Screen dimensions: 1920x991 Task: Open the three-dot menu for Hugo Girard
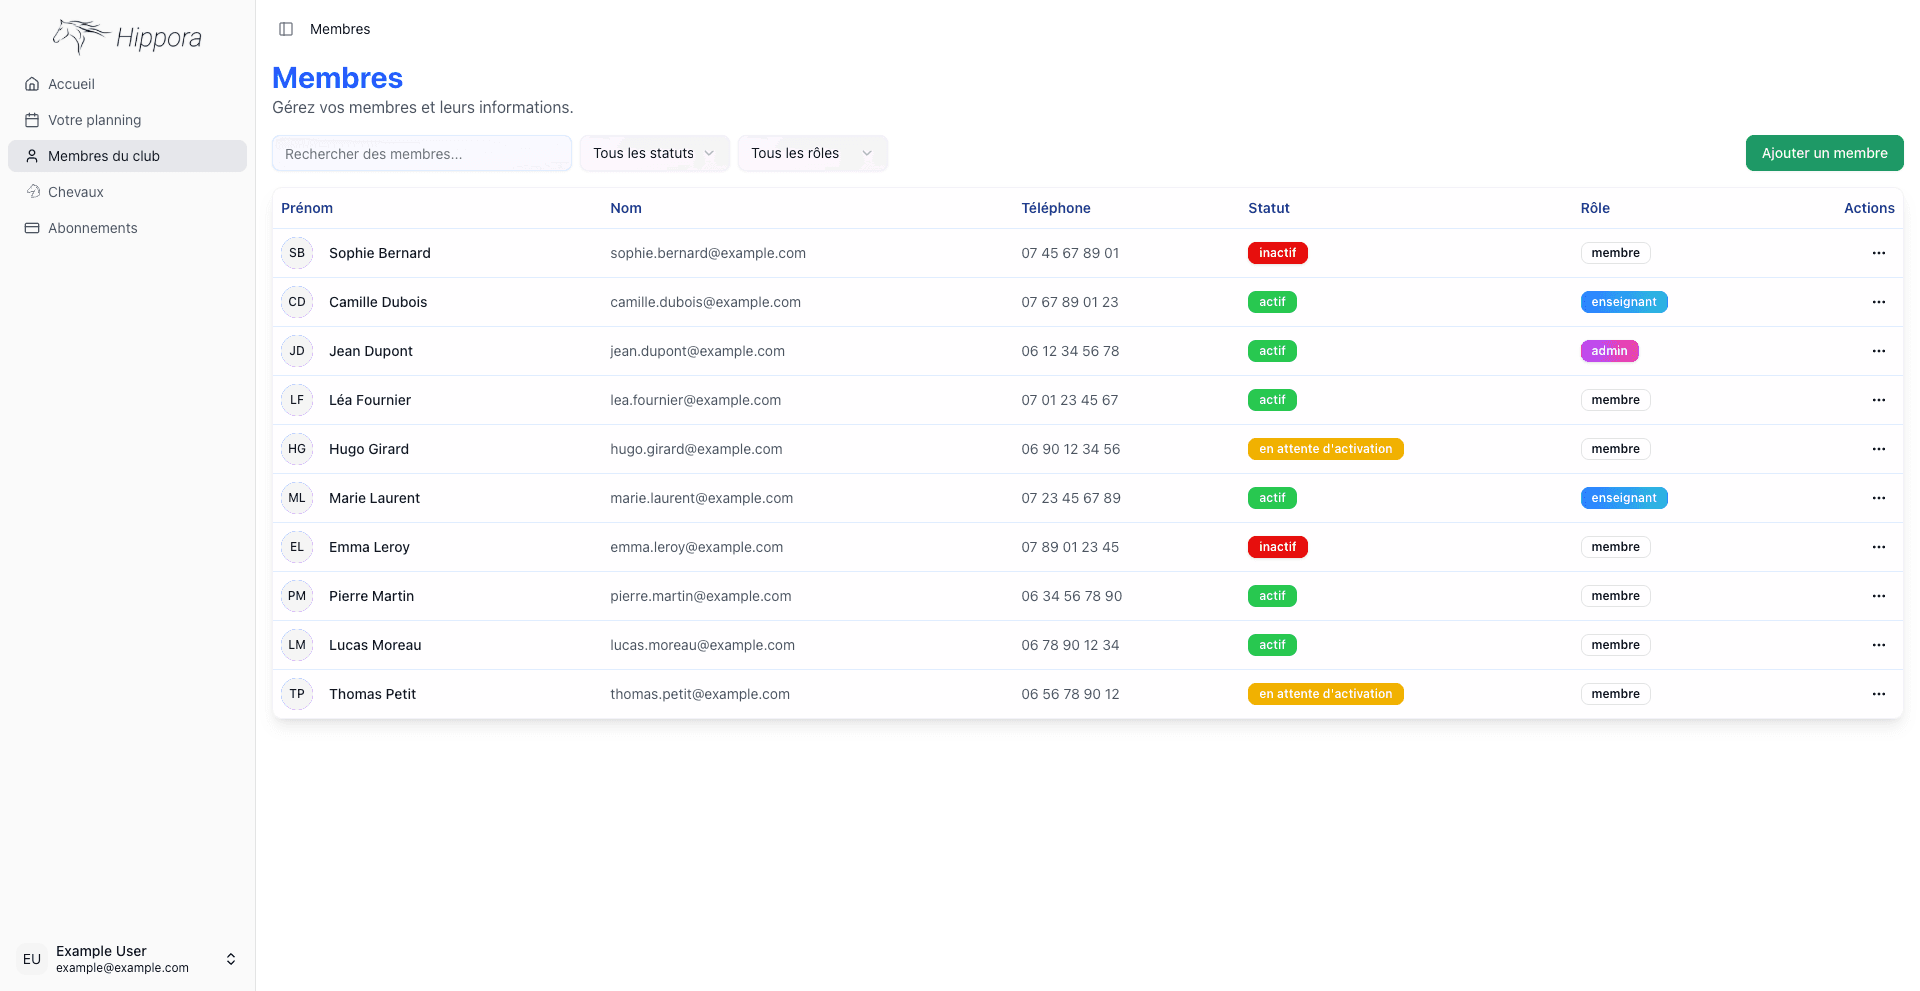pos(1878,449)
